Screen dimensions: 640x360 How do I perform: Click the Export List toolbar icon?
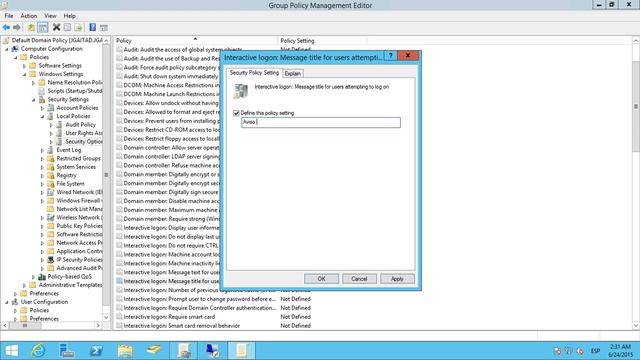click(78, 27)
